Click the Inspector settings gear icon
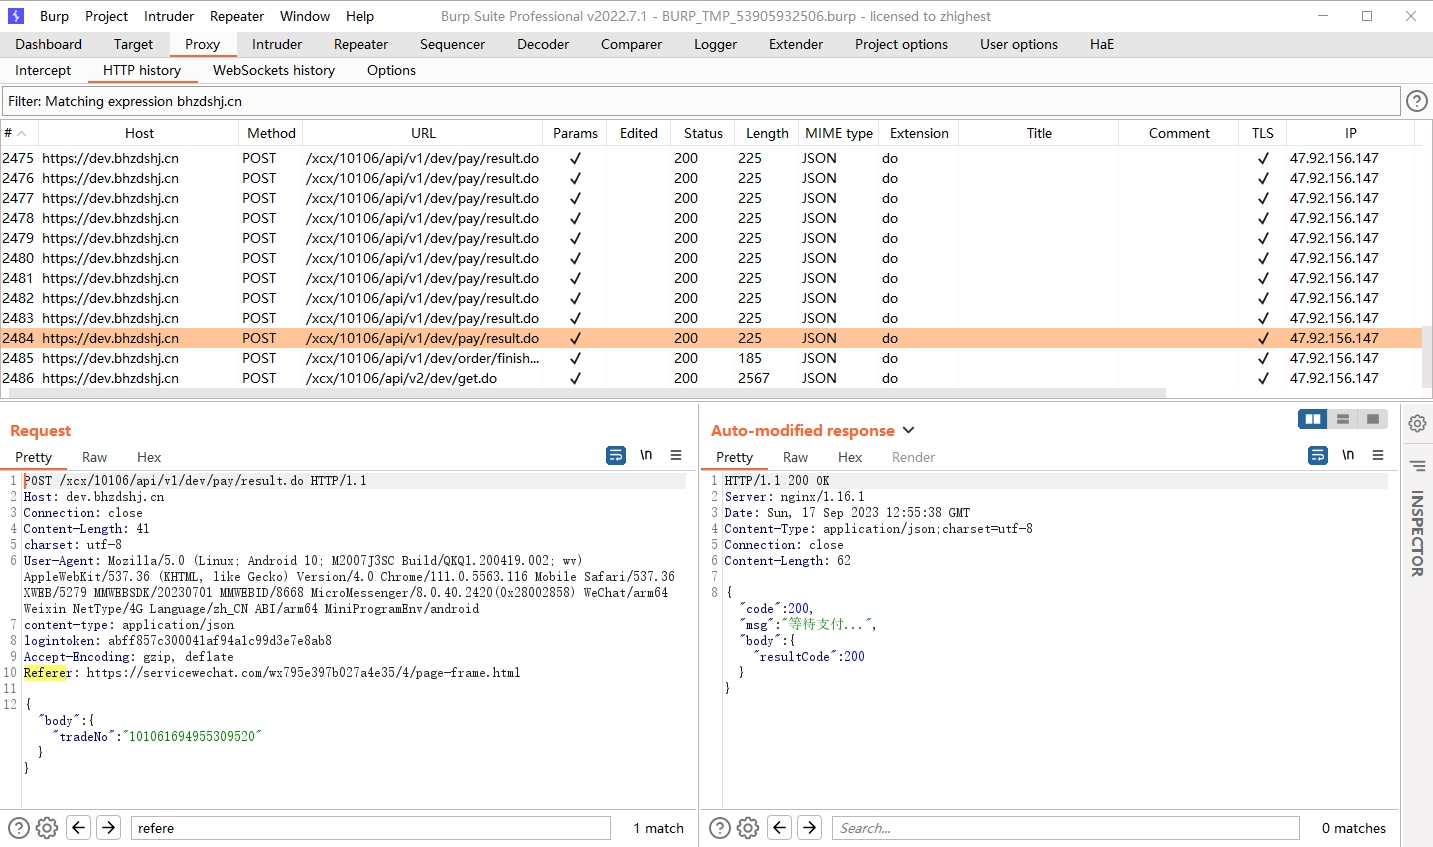The height and width of the screenshot is (847, 1433). pyautogui.click(x=1417, y=423)
